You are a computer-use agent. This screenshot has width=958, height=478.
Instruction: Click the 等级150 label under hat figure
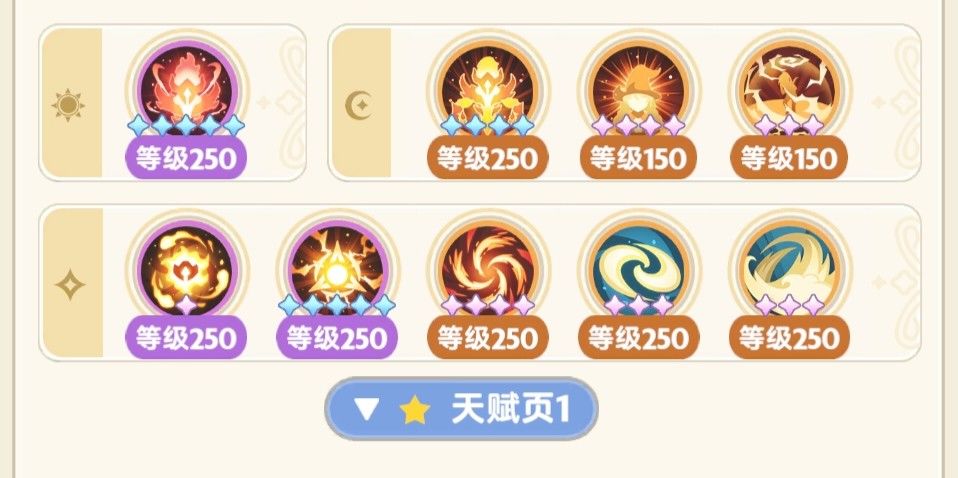639,158
